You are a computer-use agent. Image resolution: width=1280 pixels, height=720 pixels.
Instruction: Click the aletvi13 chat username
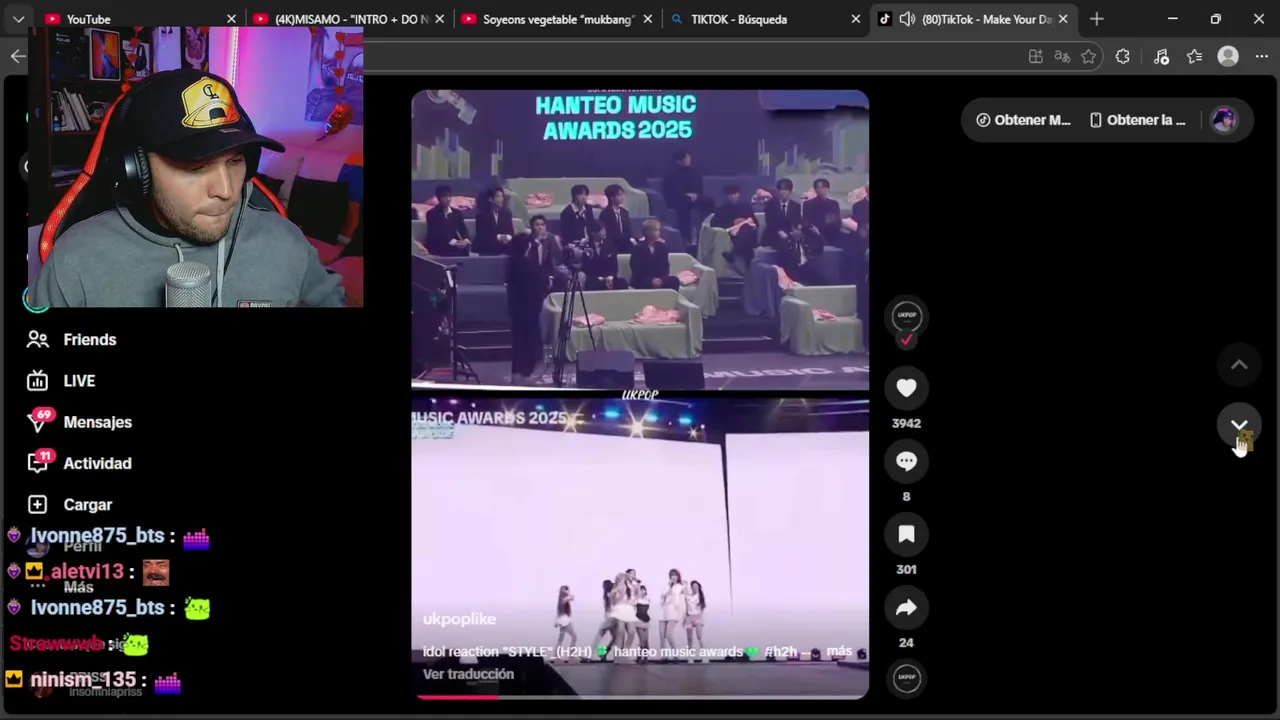coord(87,572)
